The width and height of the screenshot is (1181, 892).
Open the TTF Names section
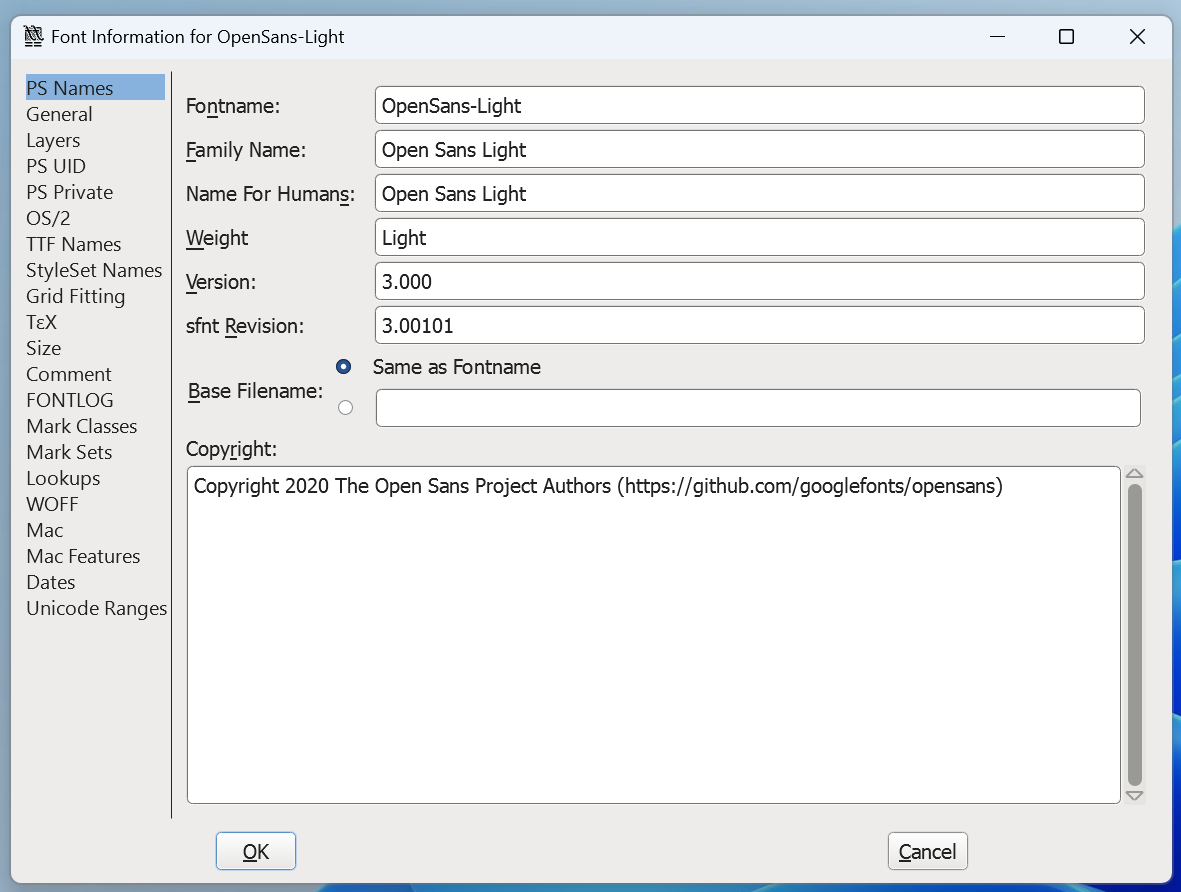[73, 244]
